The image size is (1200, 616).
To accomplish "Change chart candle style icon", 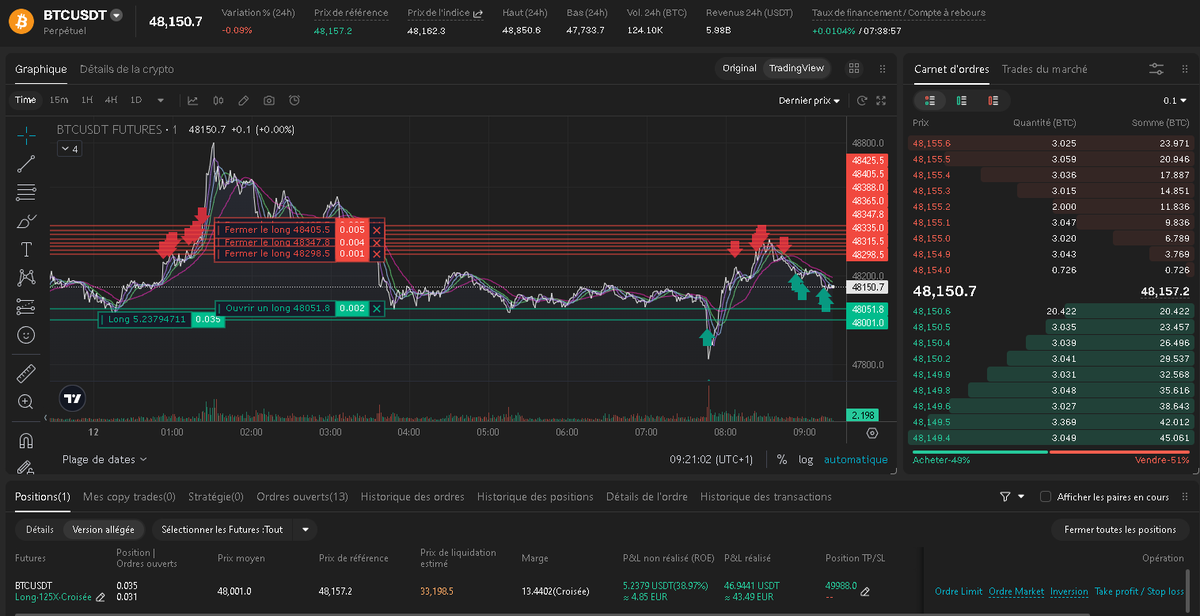I will 219,100.
